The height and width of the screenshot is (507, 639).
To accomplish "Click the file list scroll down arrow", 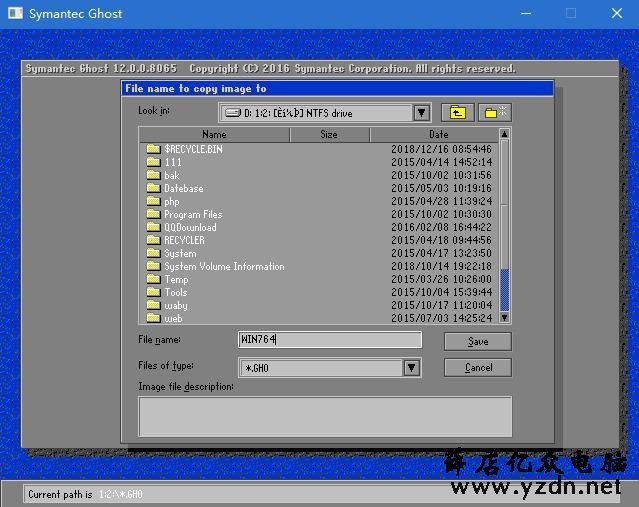I will tap(505, 317).
